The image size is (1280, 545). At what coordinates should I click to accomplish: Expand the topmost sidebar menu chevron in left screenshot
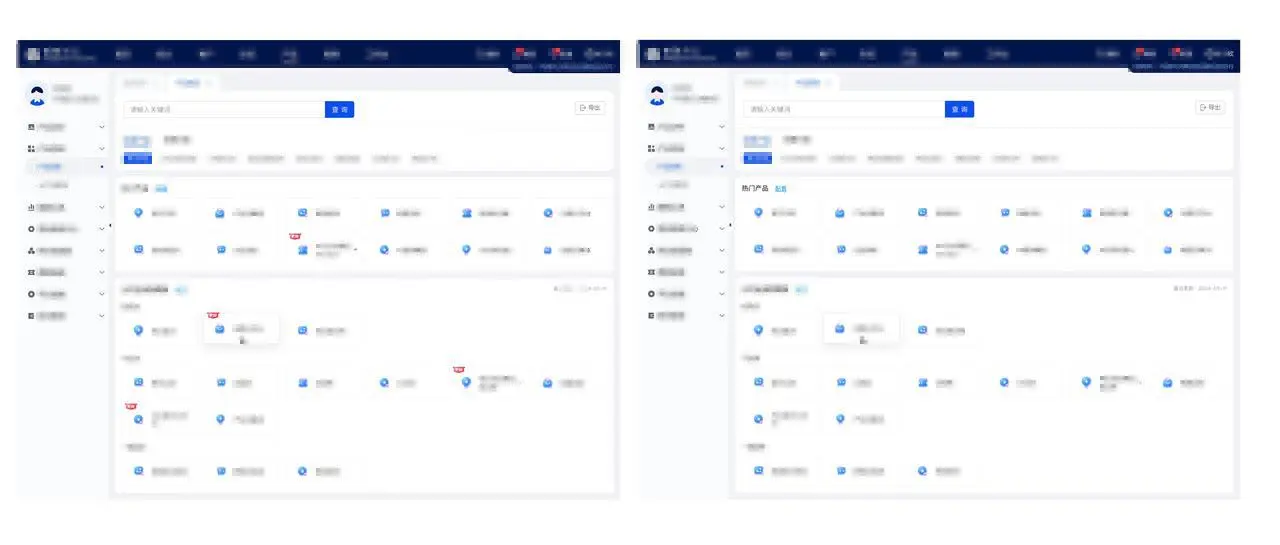point(101,127)
